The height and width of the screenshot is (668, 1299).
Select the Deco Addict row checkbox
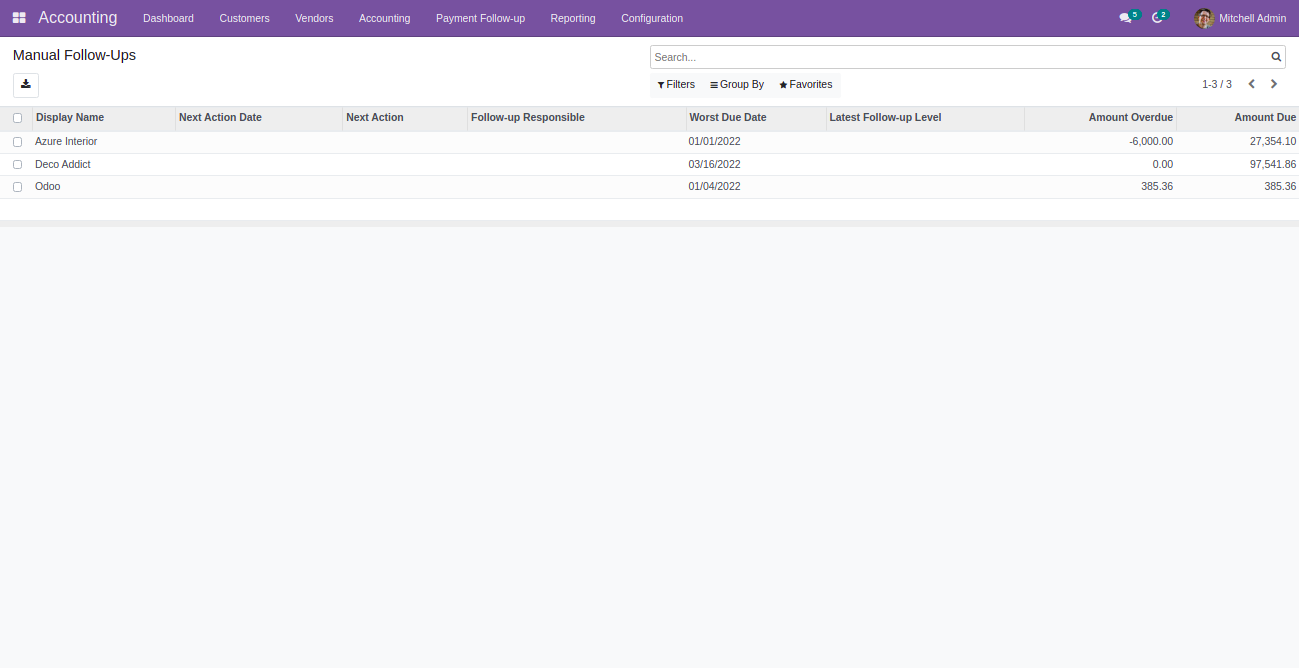(17, 164)
